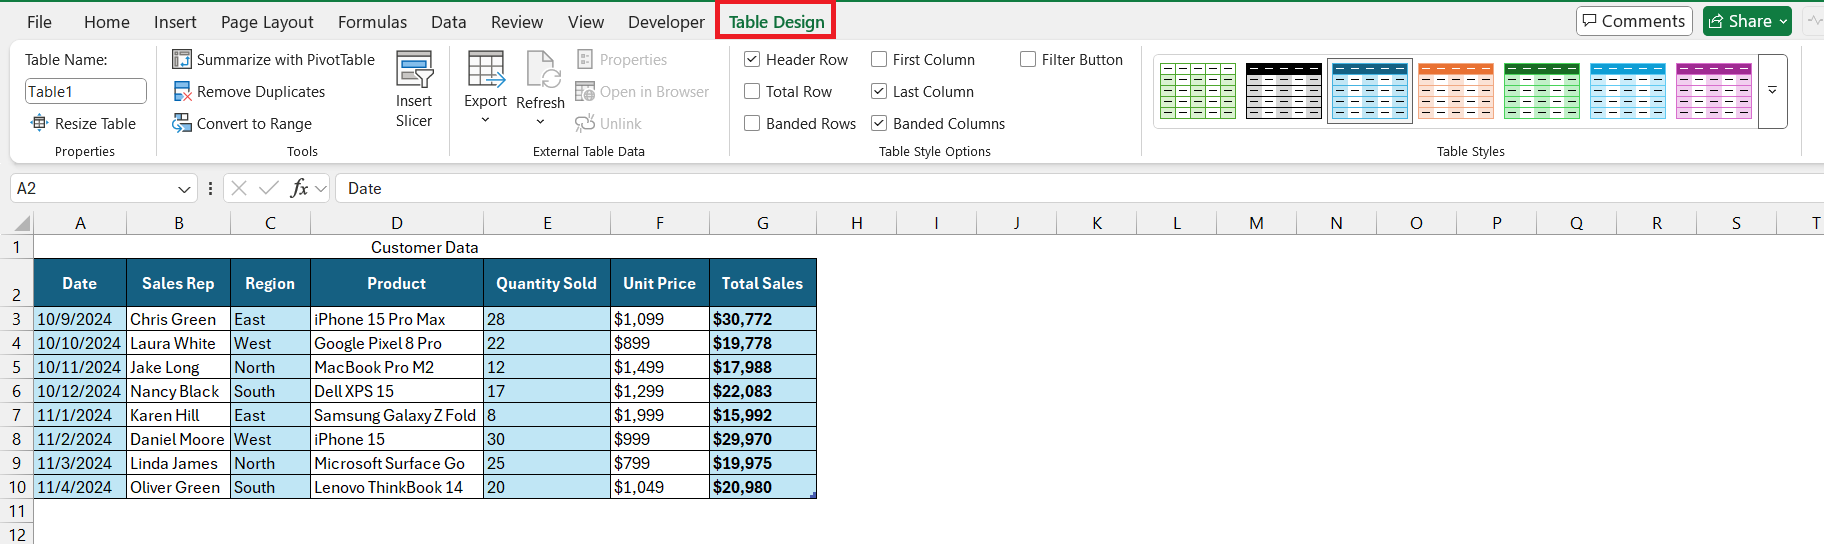Image resolution: width=1824 pixels, height=544 pixels.
Task: Click the Unlink icon
Action: [x=585, y=124]
